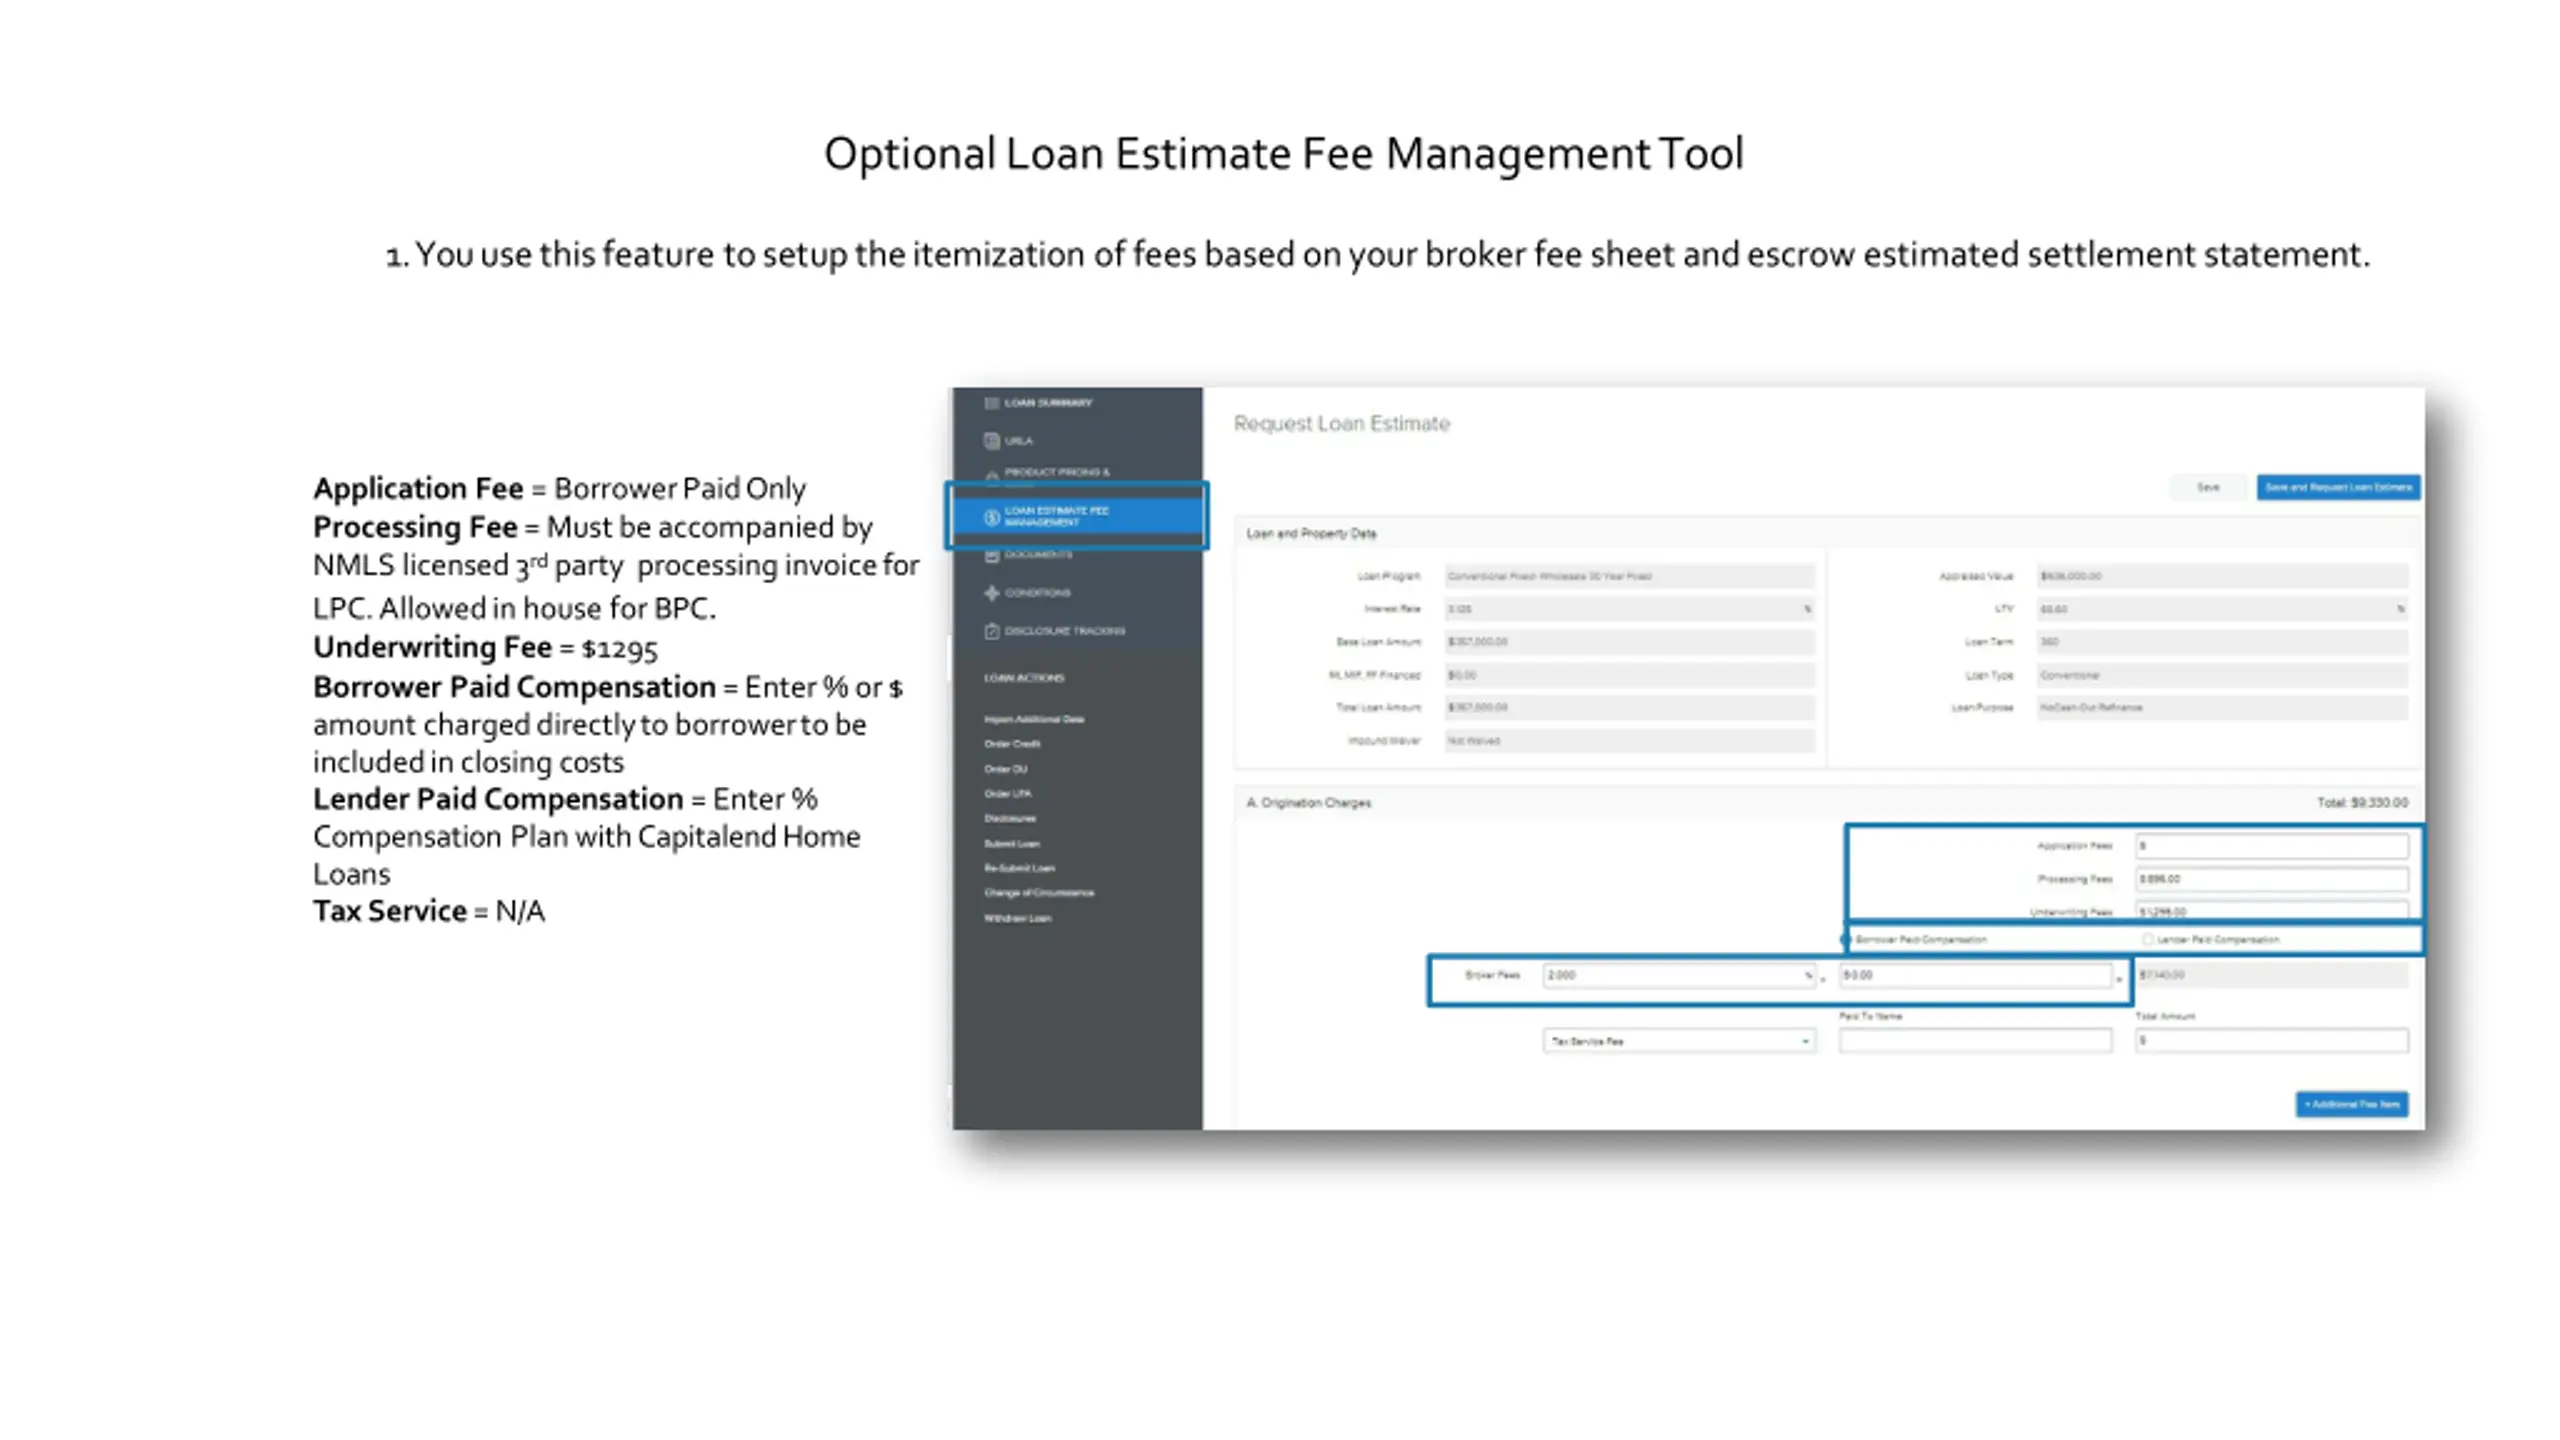Click the Additional Fee Item button
This screenshot has width=2560, height=1440.
point(2351,1104)
